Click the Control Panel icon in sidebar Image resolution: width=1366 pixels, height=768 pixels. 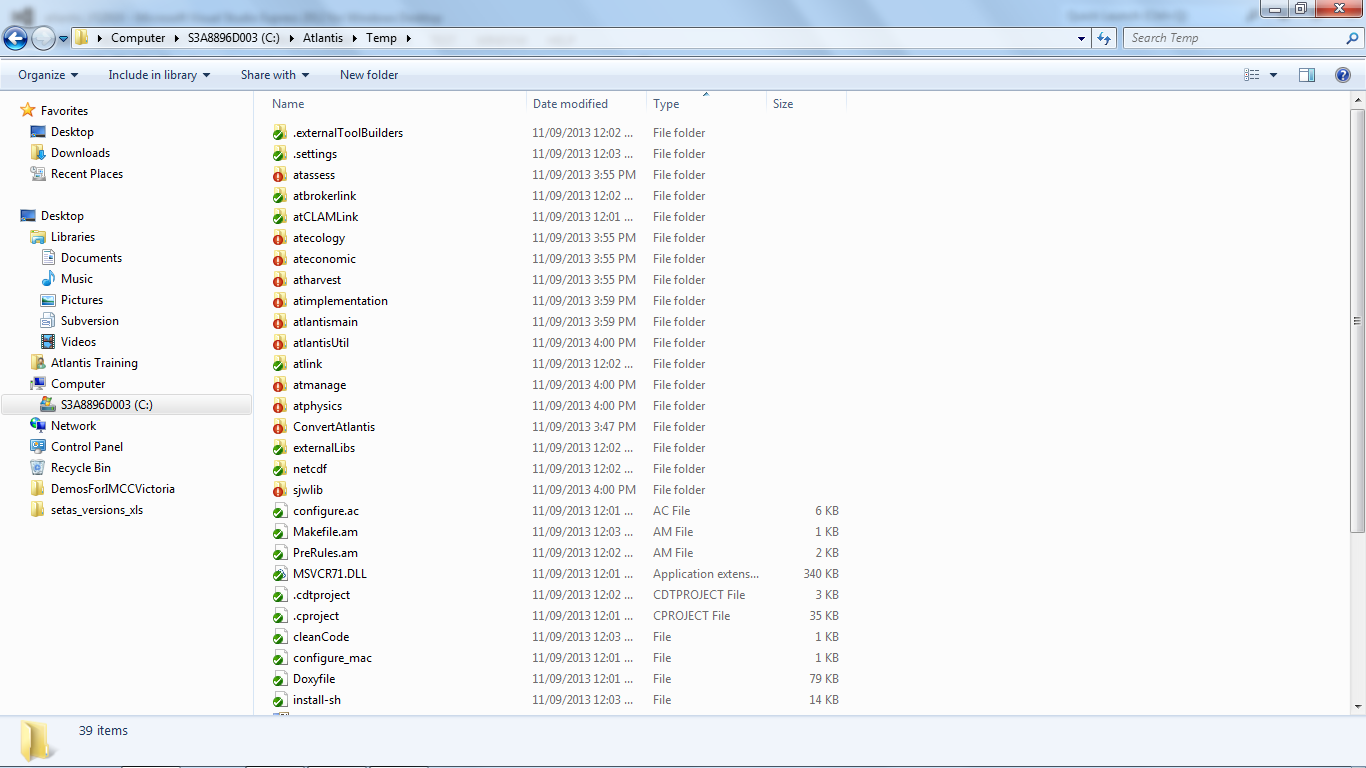click(38, 447)
